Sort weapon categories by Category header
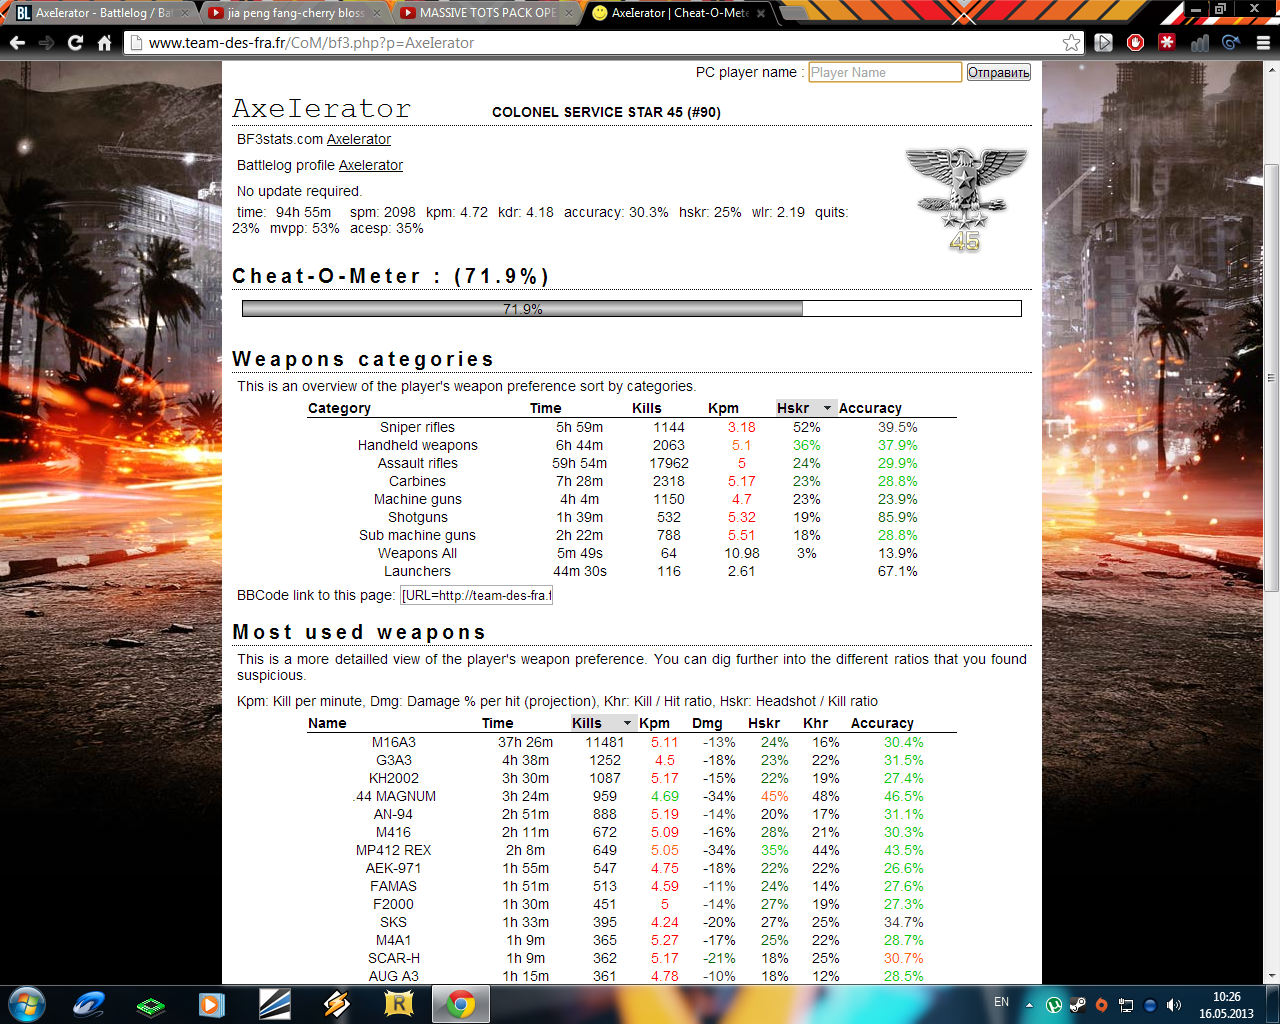 point(339,408)
